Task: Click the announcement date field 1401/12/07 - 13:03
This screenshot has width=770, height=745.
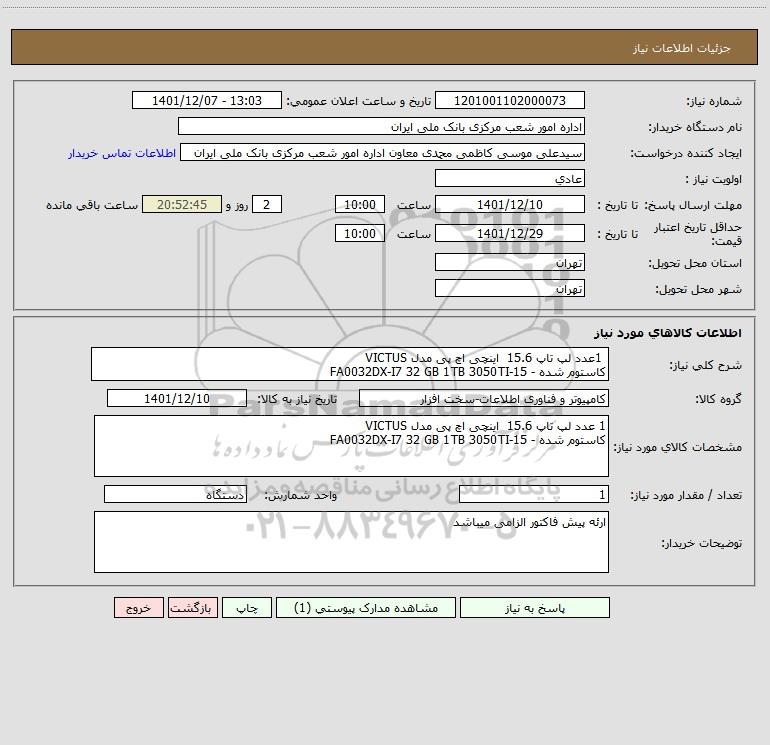Action: tap(207, 100)
